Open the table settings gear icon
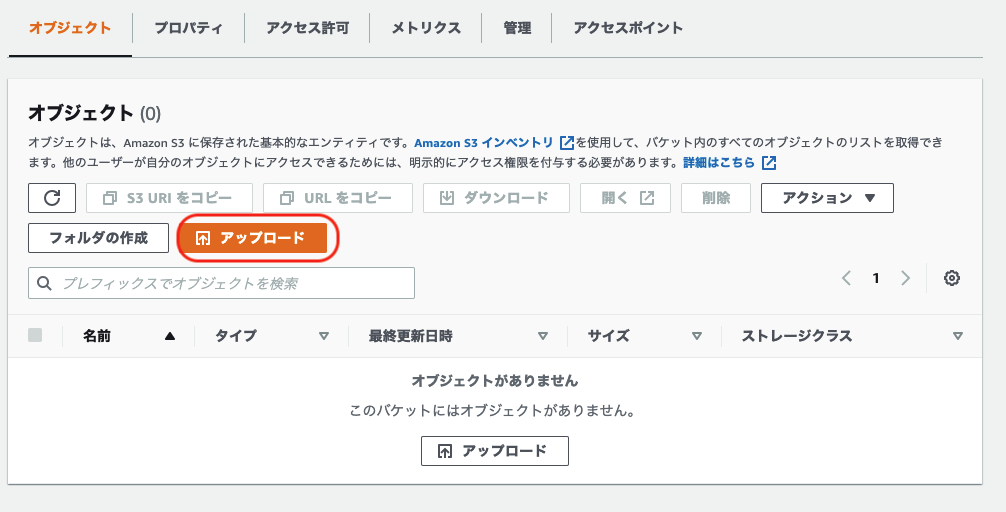 pos(952,279)
